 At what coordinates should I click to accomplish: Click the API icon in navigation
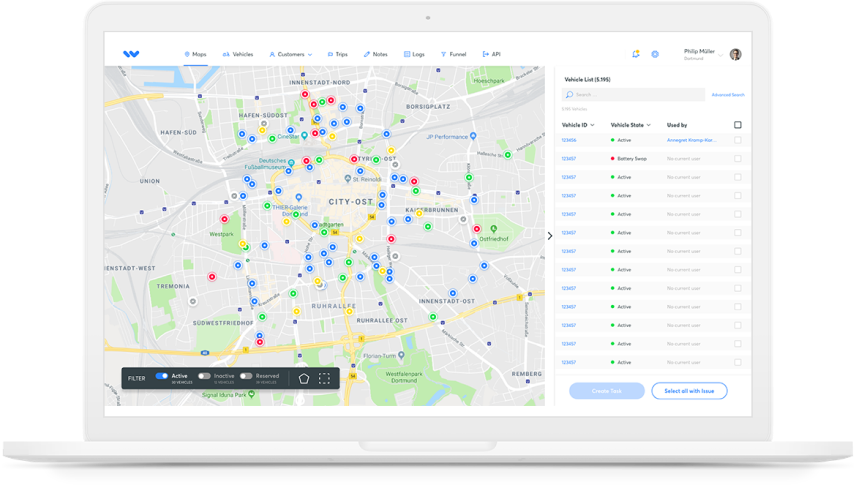(x=485, y=54)
